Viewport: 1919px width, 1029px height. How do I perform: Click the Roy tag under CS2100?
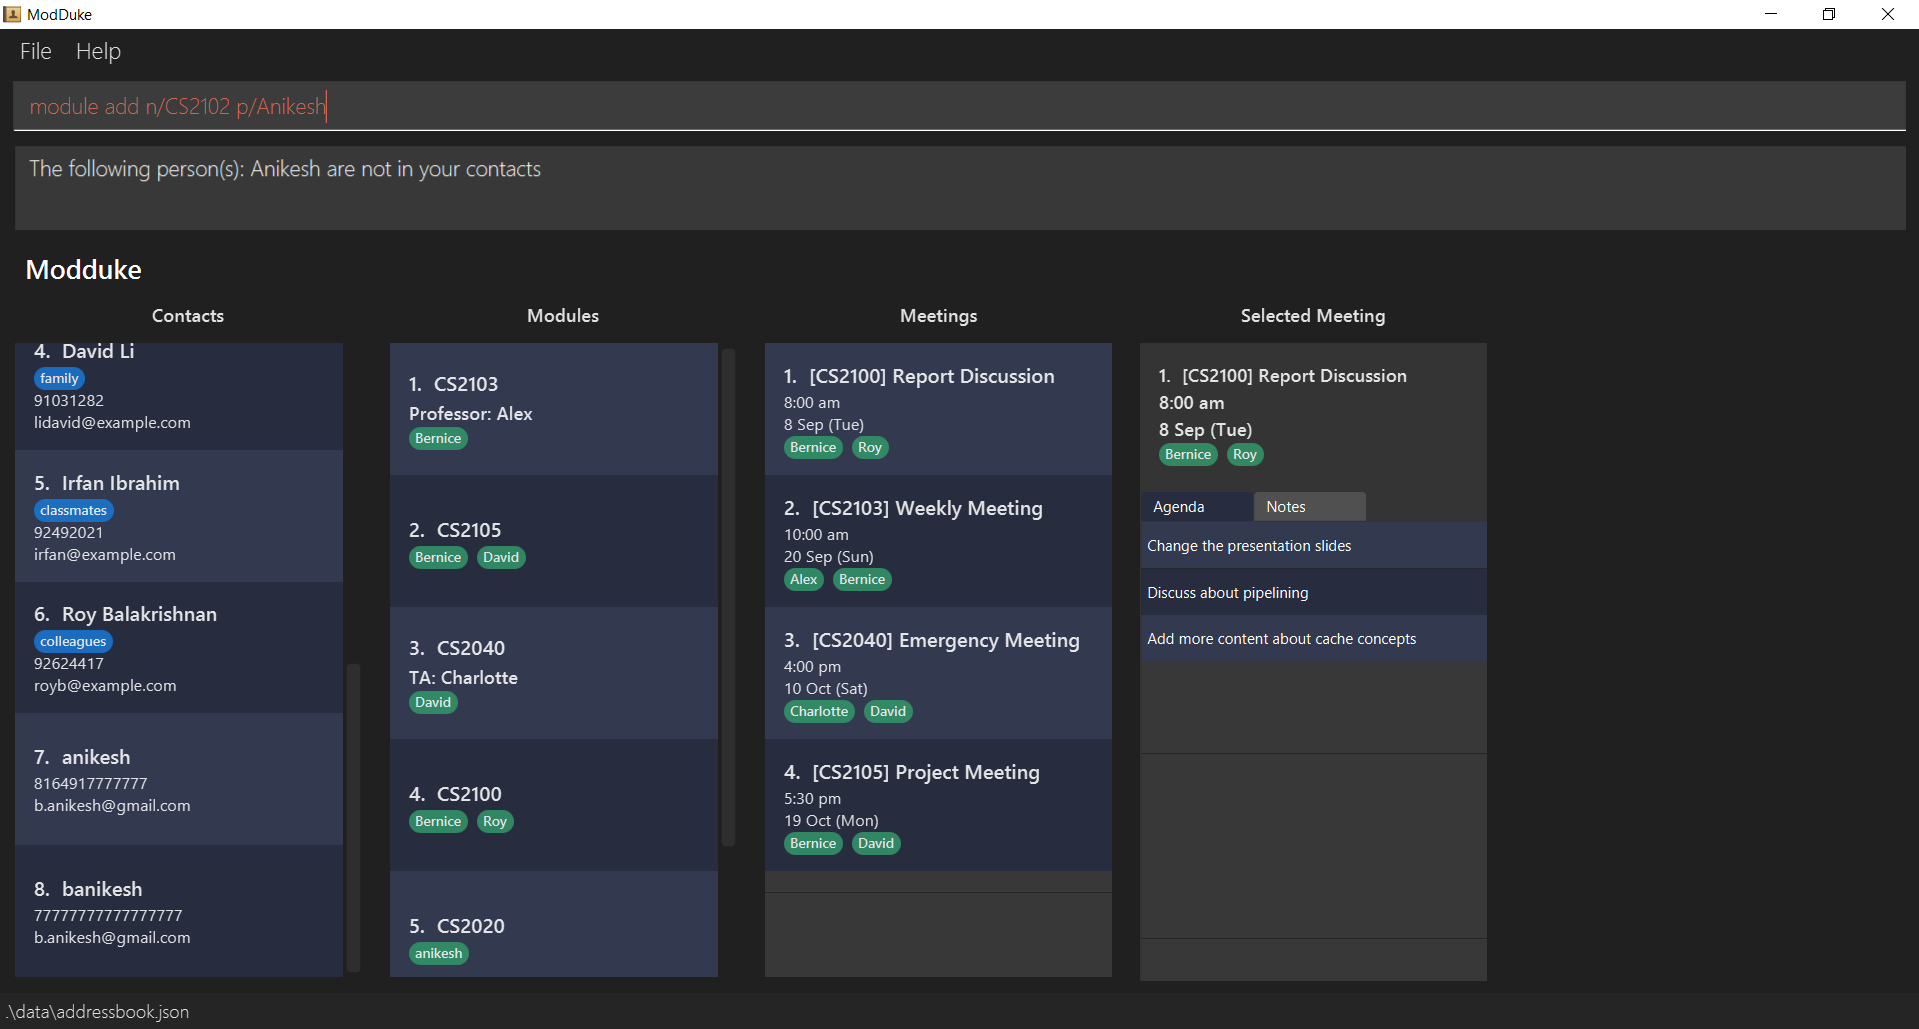(x=495, y=821)
